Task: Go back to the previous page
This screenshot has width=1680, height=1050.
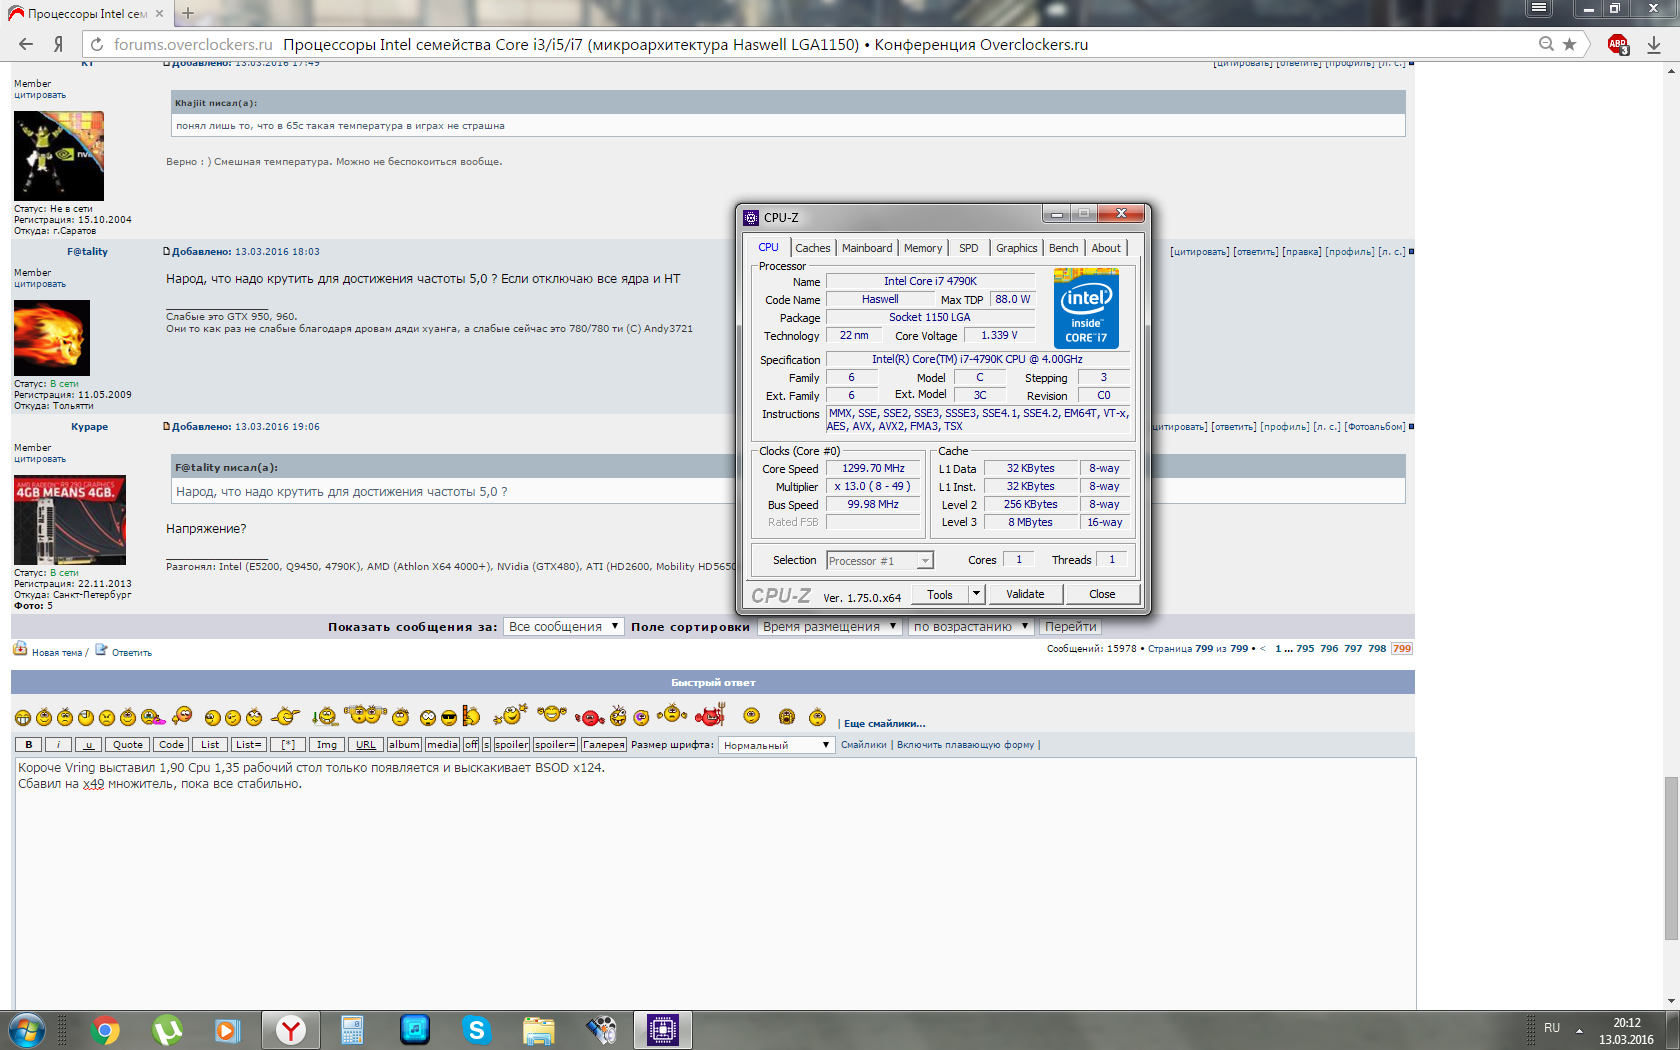Action: 26,44
